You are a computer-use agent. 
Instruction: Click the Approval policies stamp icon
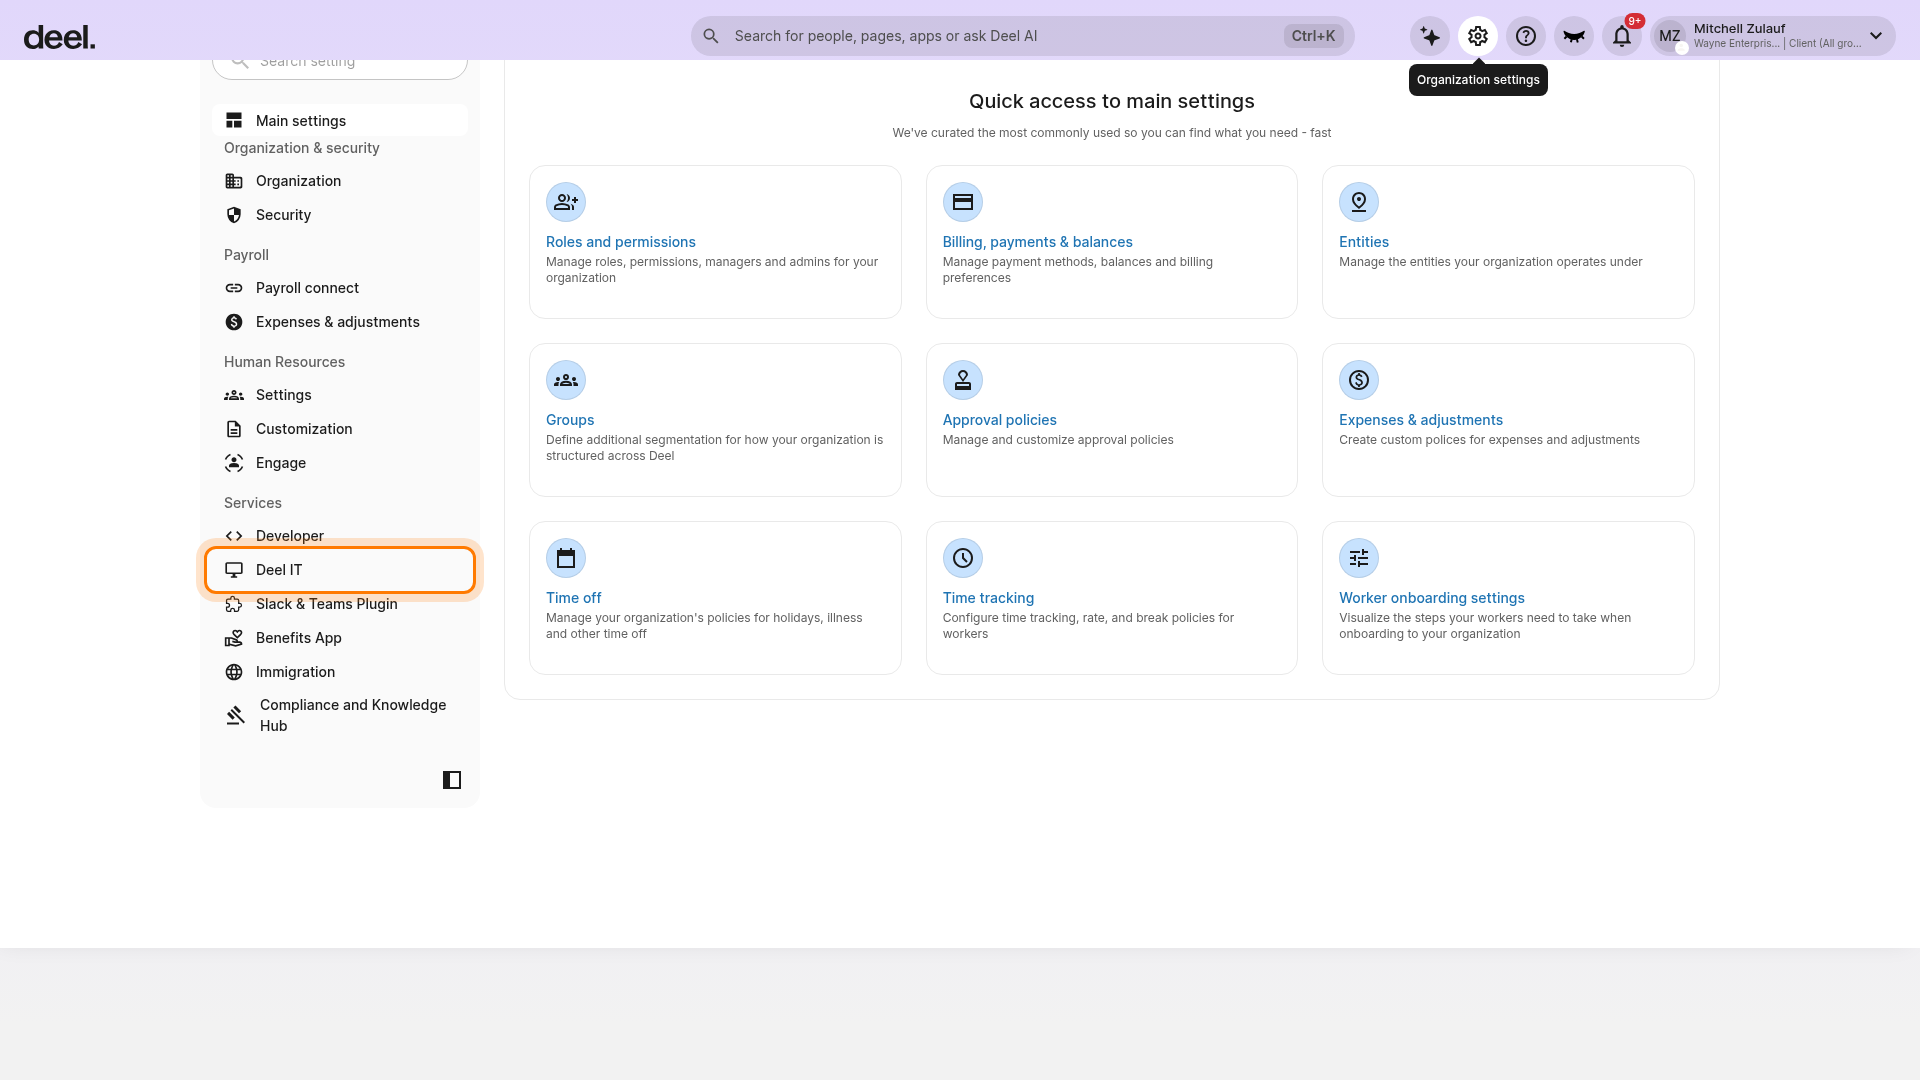click(963, 380)
